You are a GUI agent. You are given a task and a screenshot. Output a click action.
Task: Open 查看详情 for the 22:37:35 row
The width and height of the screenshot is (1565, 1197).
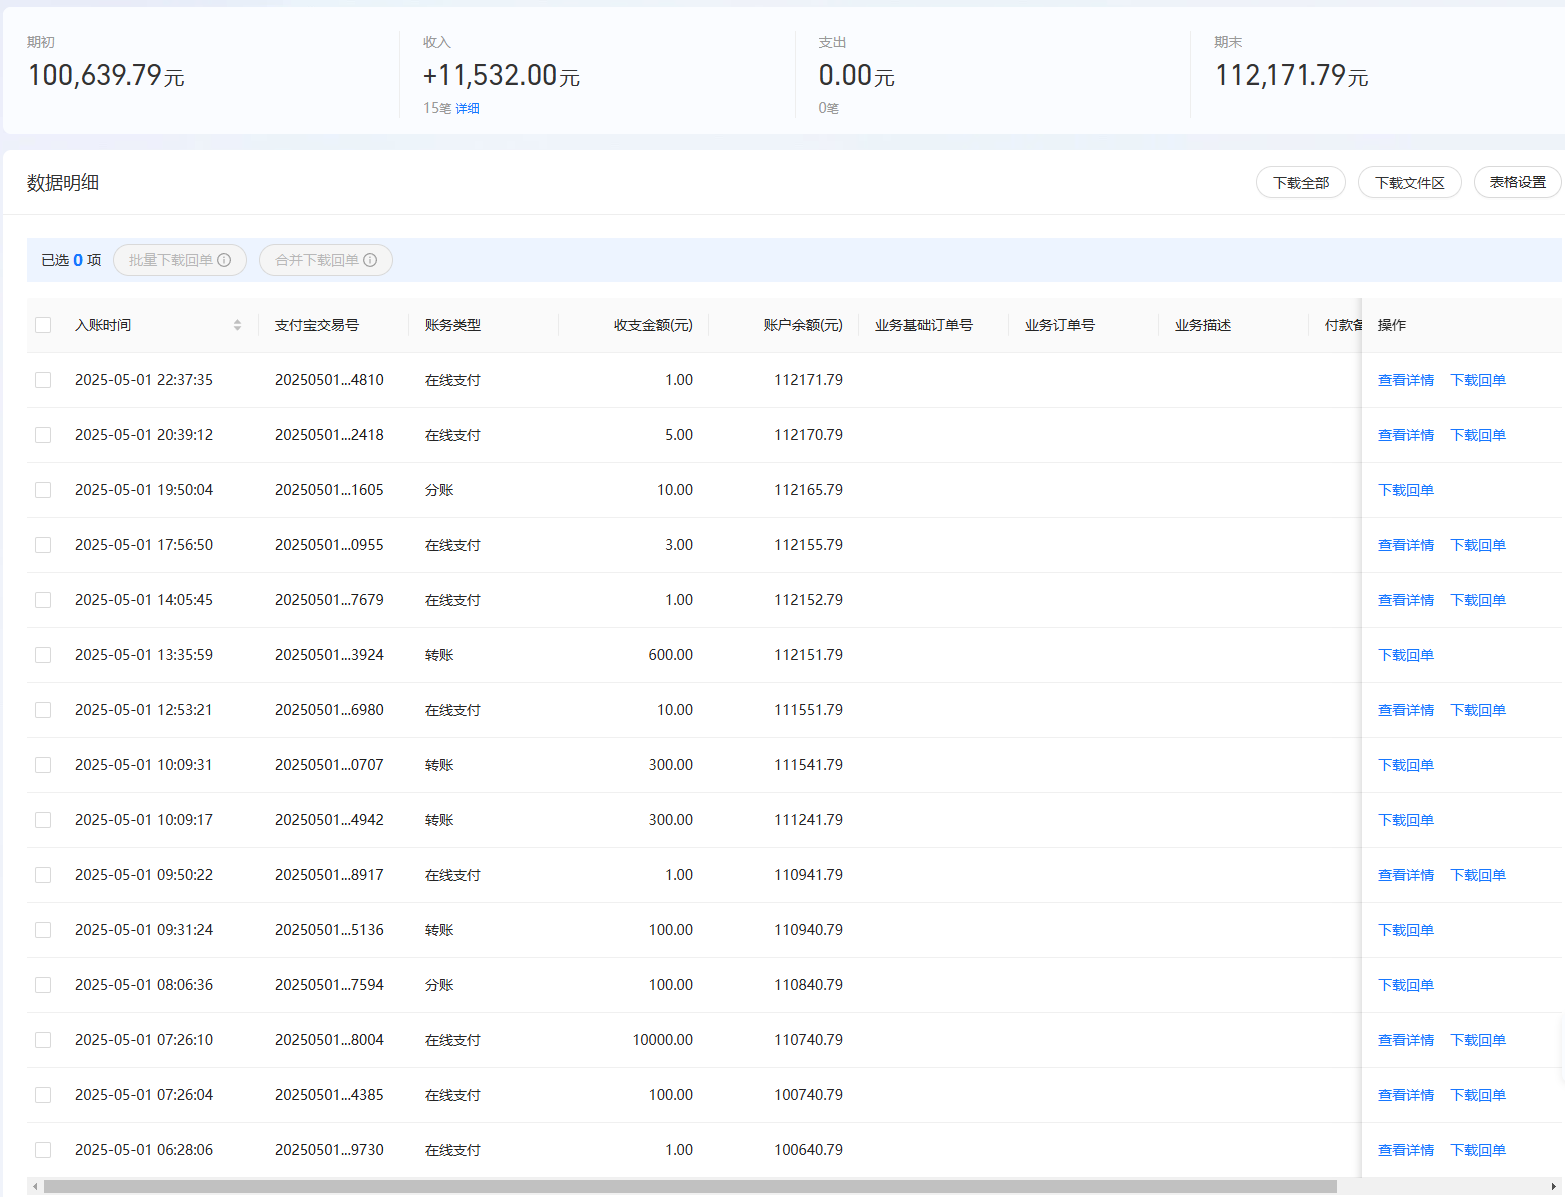(1406, 380)
